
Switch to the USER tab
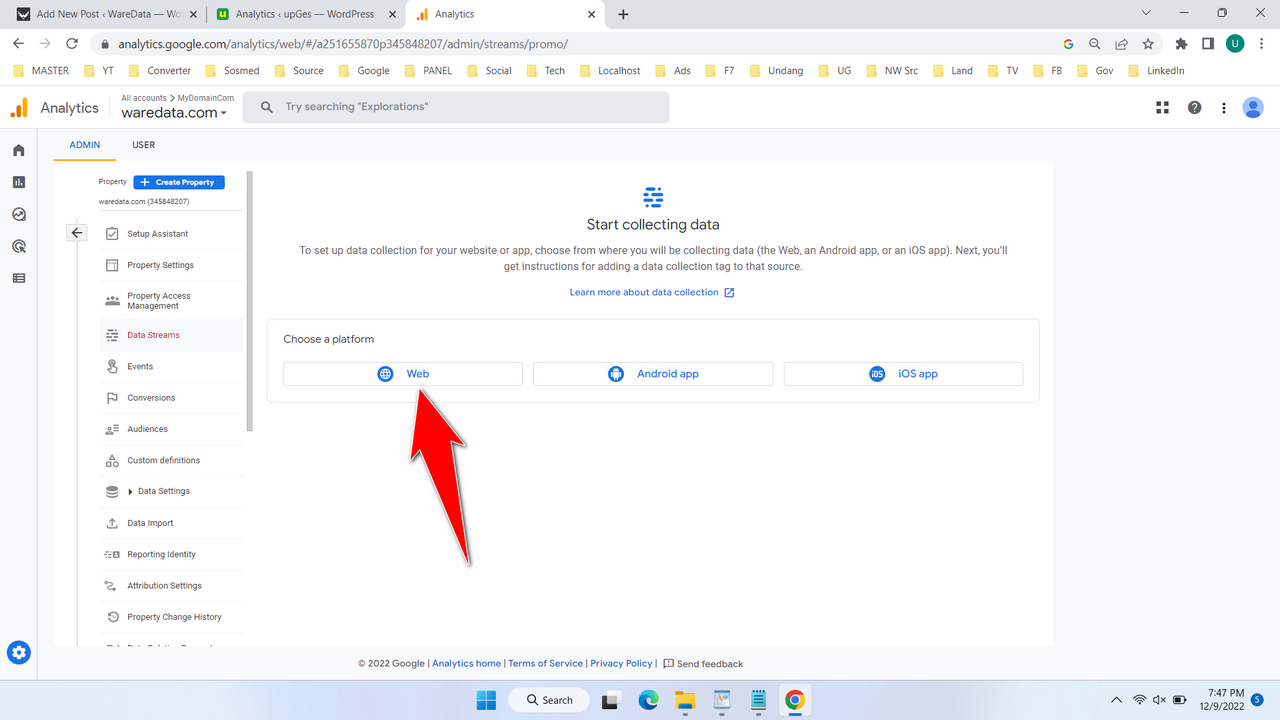tap(143, 145)
